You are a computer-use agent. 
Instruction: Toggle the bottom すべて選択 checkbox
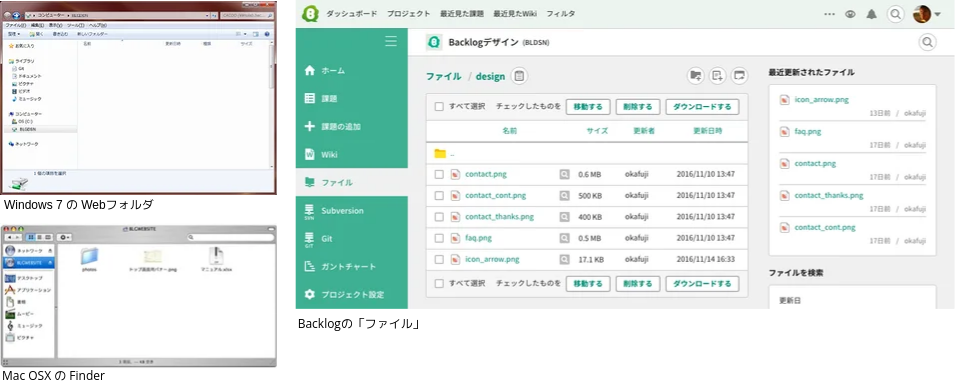tap(439, 284)
